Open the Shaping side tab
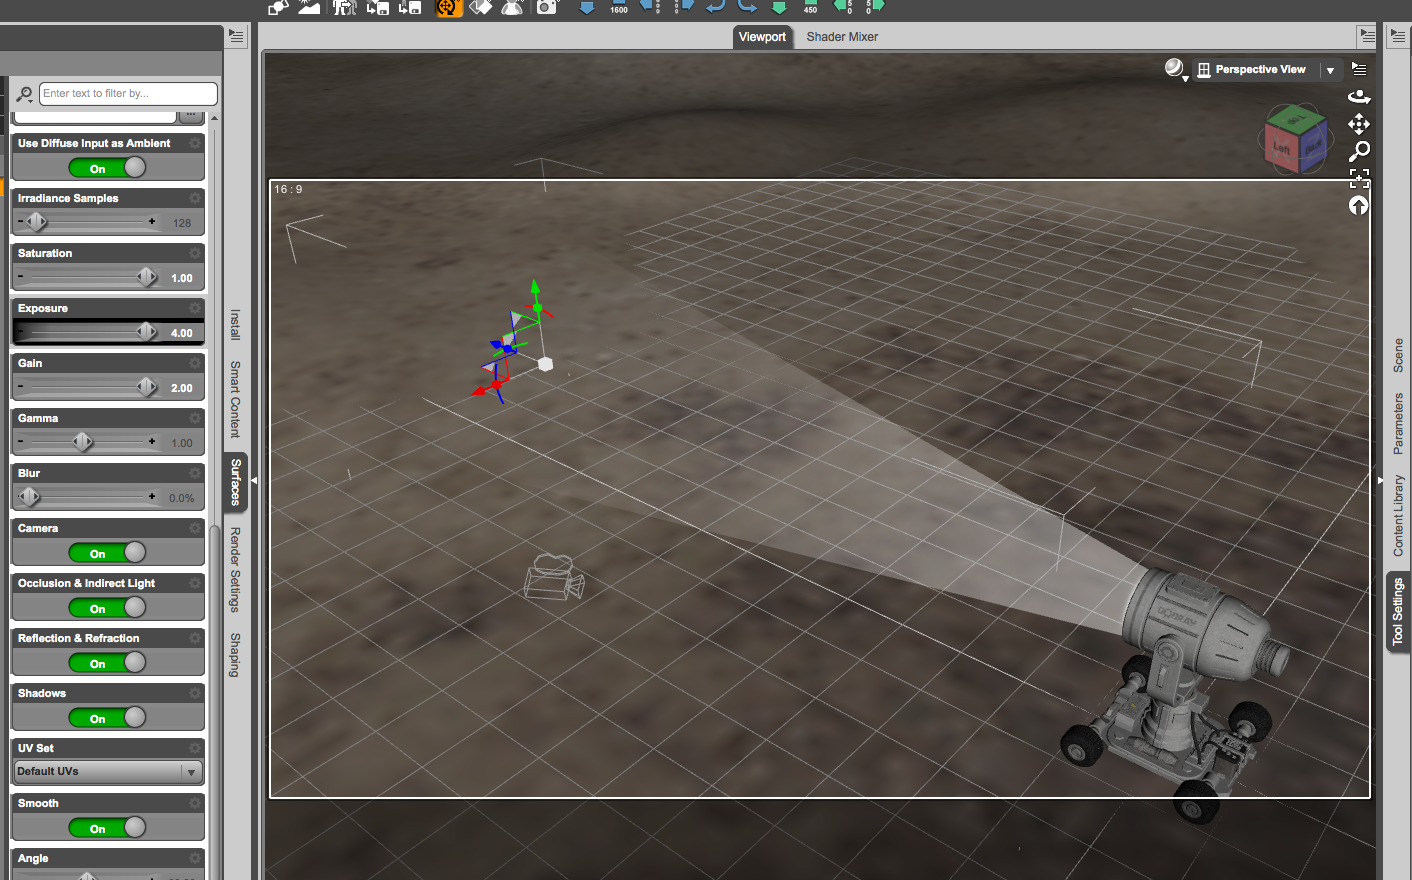The height and width of the screenshot is (880, 1412). pyautogui.click(x=236, y=655)
